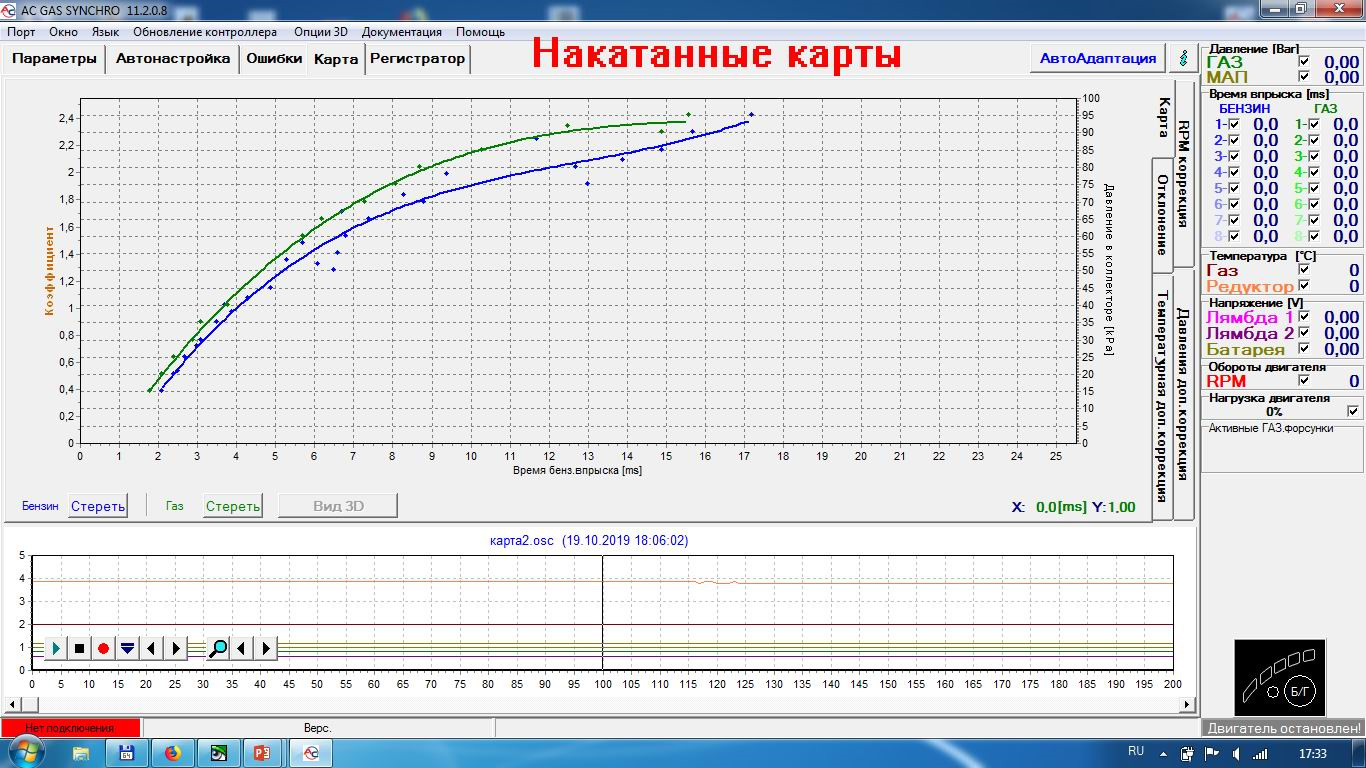The height and width of the screenshot is (768, 1366).
Task: Click the АвтоАдаптация button
Action: pyautogui.click(x=1098, y=58)
